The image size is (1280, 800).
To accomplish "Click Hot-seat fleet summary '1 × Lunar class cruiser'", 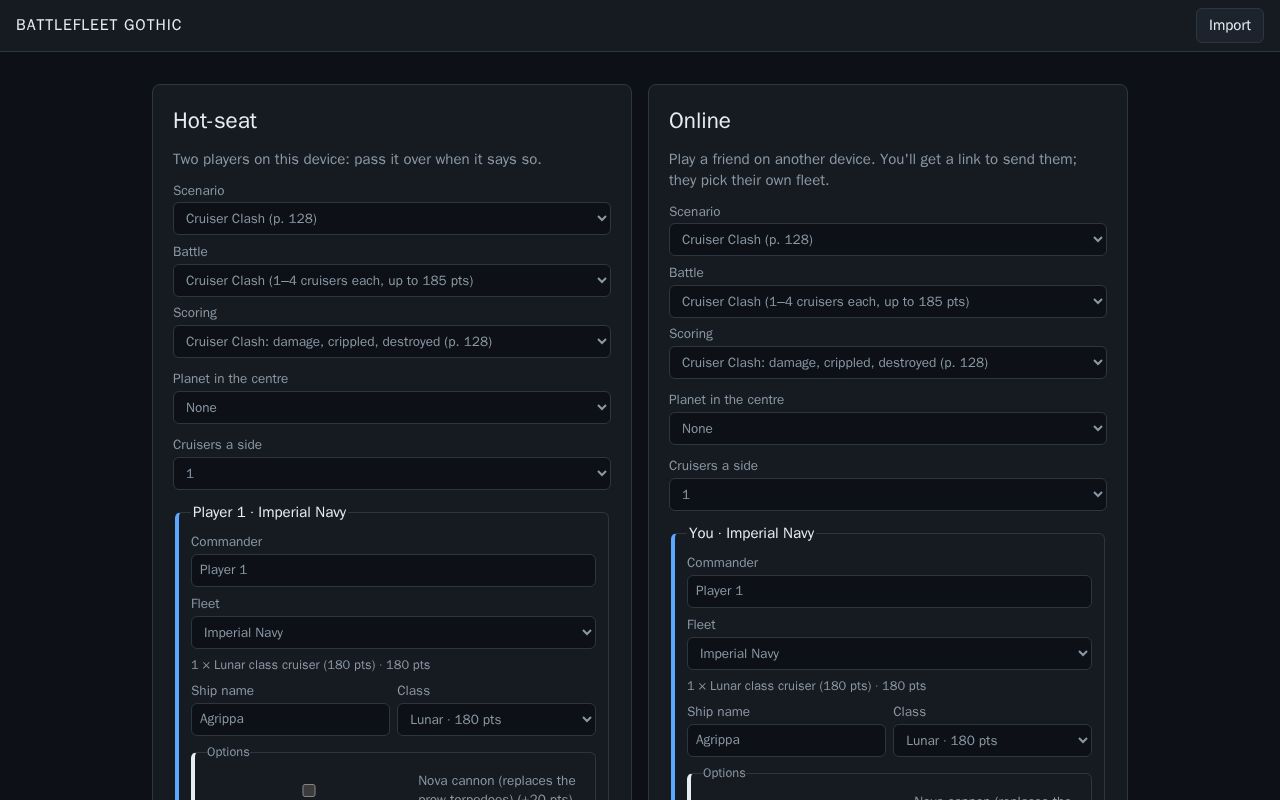I will coord(311,665).
